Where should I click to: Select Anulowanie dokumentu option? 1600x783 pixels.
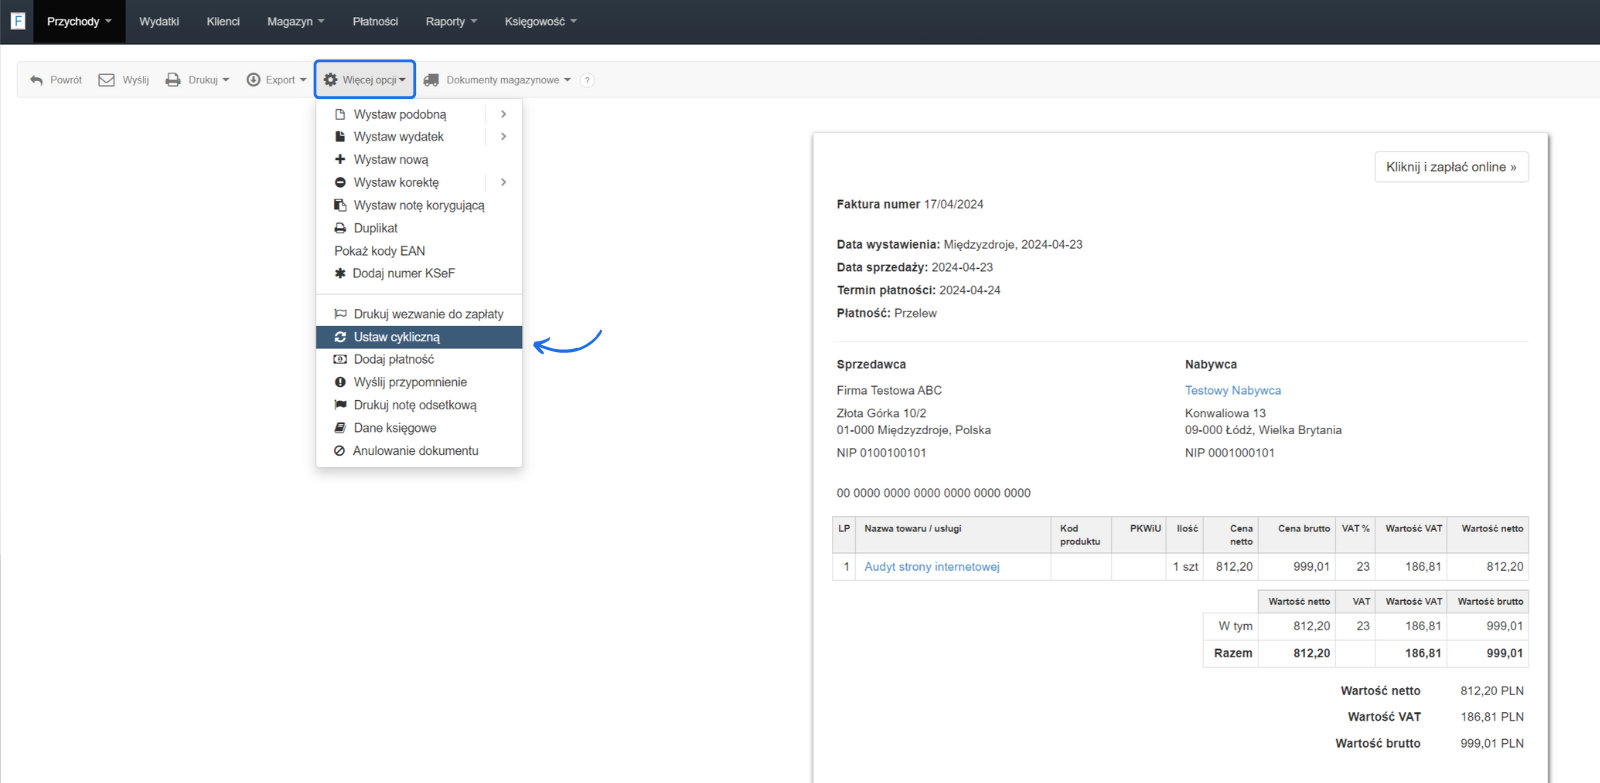[415, 451]
